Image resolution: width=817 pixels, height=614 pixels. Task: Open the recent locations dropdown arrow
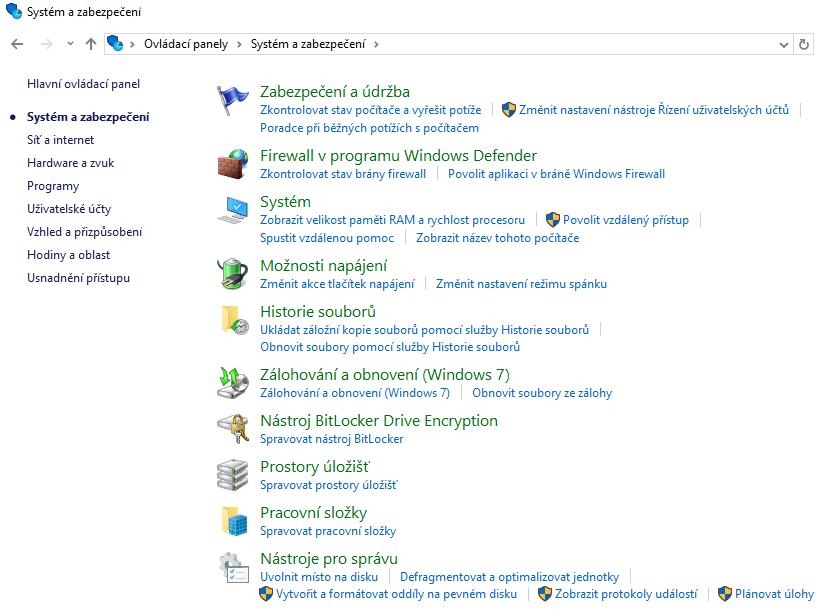(70, 44)
